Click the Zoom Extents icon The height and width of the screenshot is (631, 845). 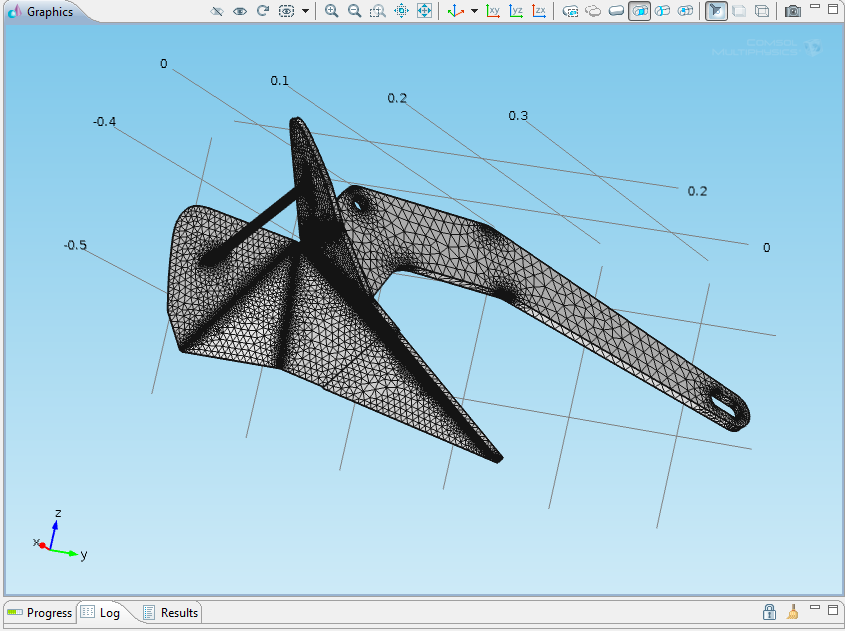click(x=425, y=11)
